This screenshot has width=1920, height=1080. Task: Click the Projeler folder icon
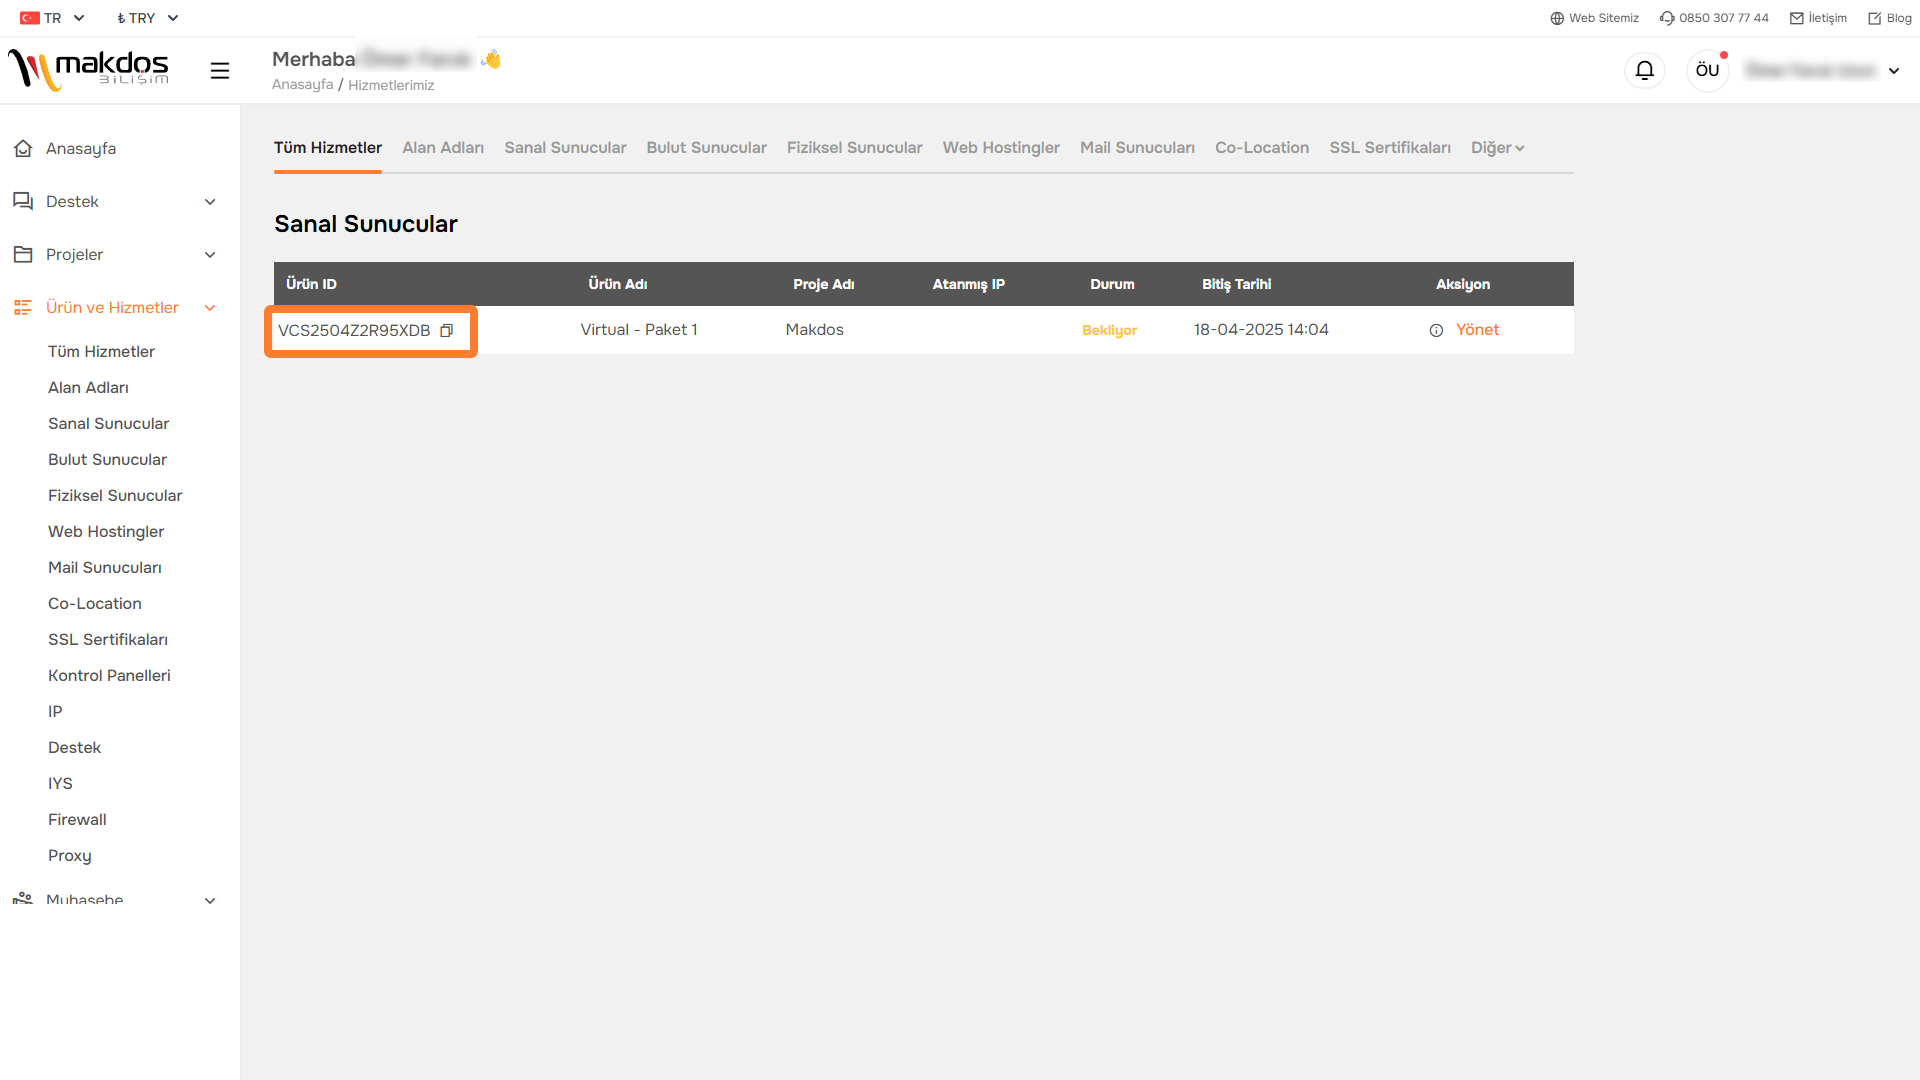[x=23, y=254]
